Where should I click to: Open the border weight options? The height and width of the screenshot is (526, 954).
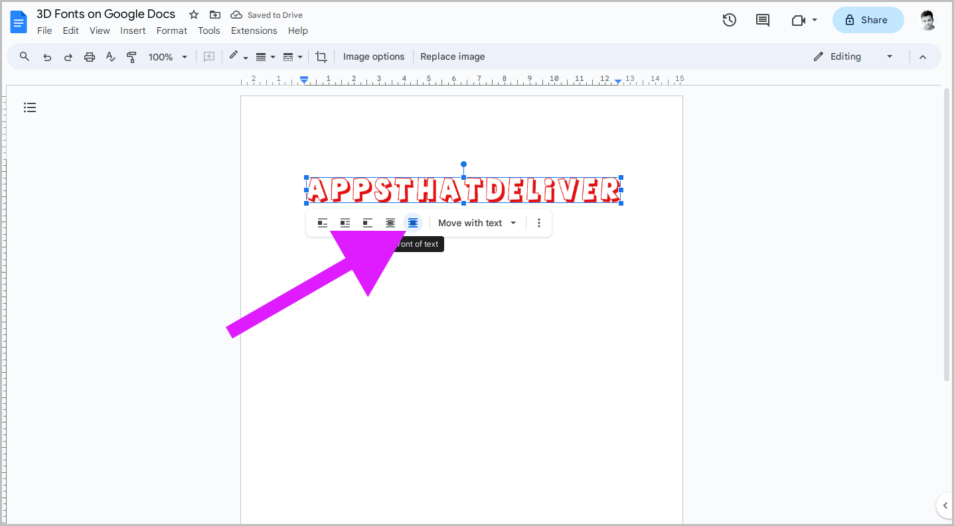point(260,57)
